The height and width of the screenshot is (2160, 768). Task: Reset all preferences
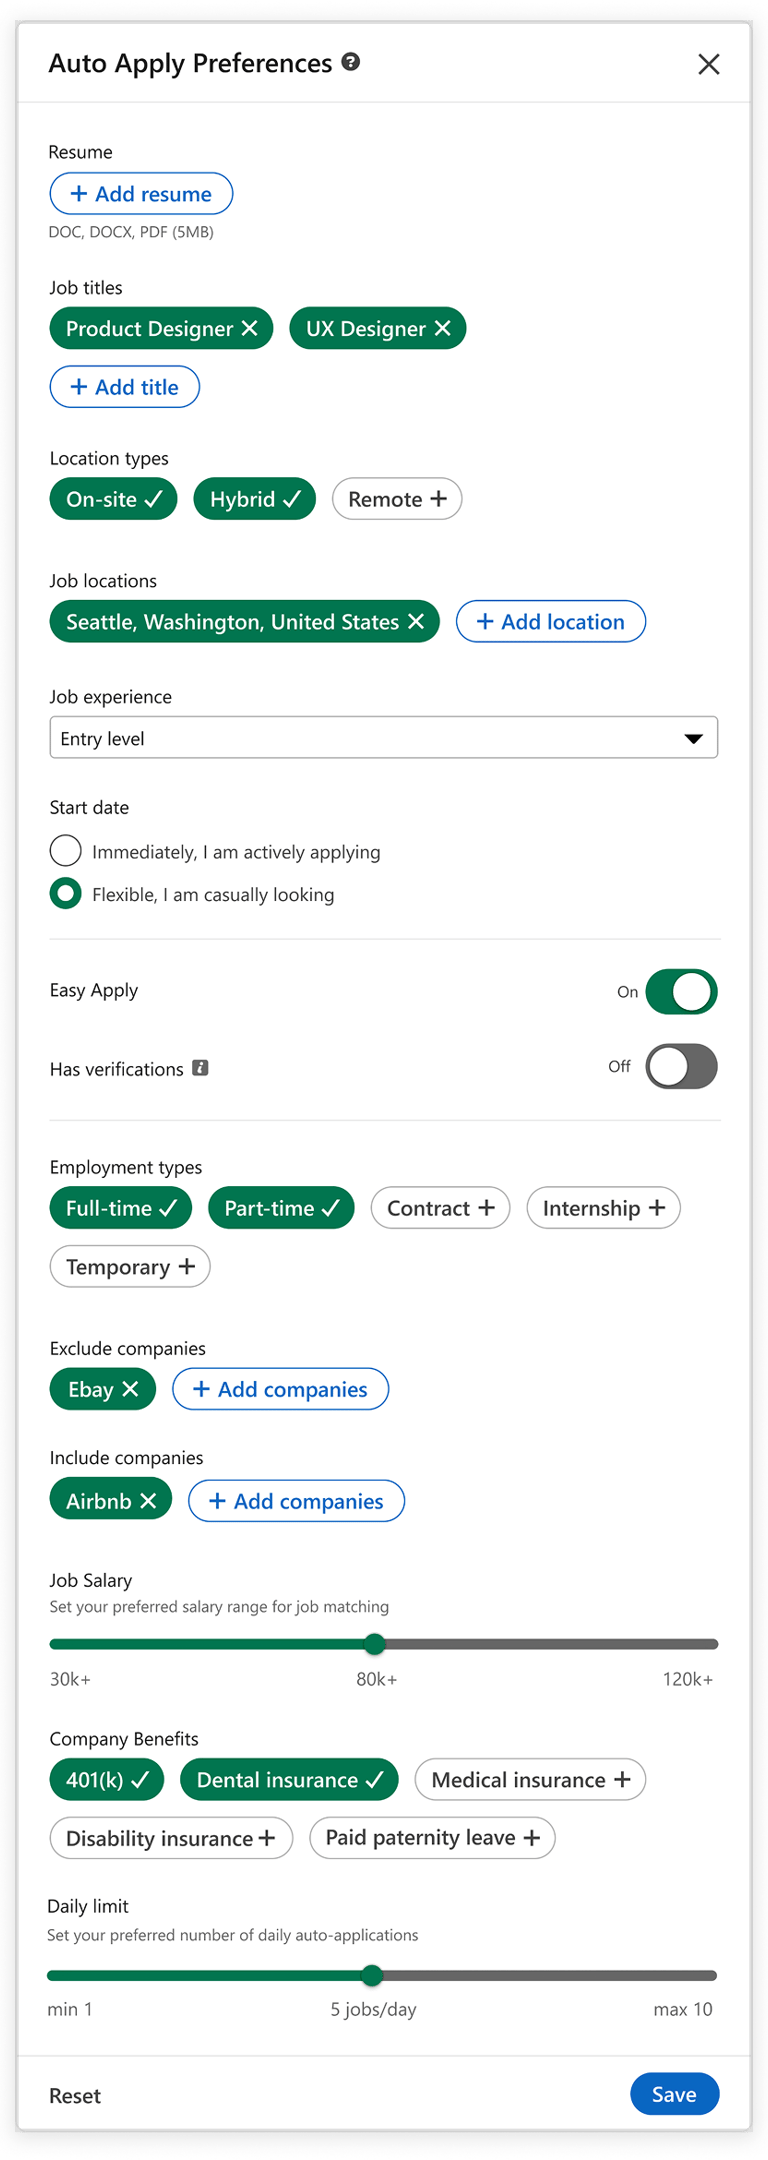pos(75,2096)
